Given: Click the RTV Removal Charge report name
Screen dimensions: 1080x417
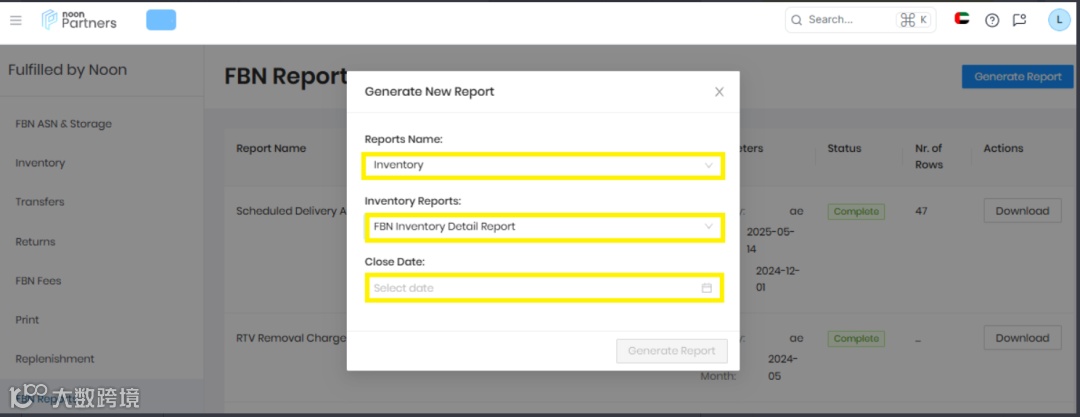Looking at the screenshot, I should click(x=291, y=338).
